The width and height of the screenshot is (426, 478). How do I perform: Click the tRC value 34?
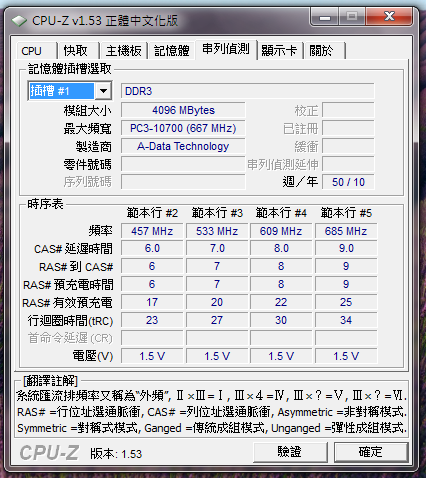(x=346, y=320)
